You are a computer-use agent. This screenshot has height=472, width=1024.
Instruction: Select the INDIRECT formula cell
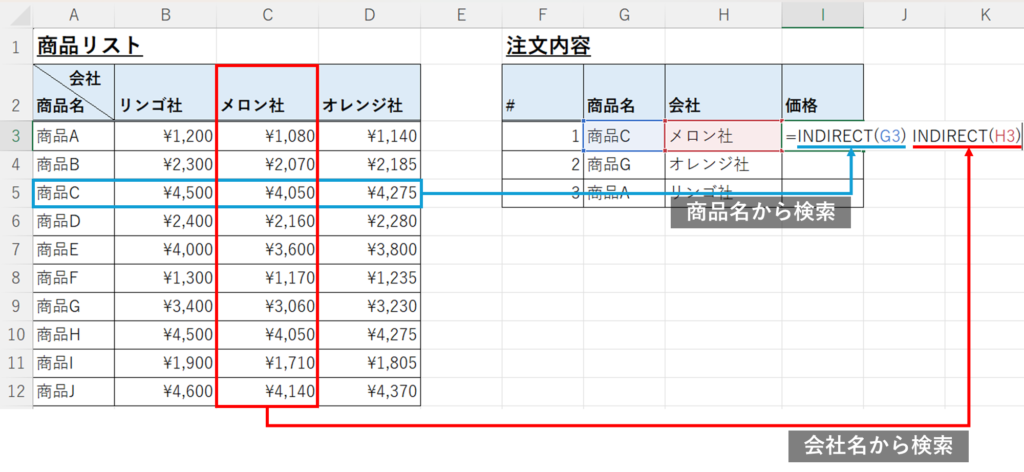pos(822,136)
